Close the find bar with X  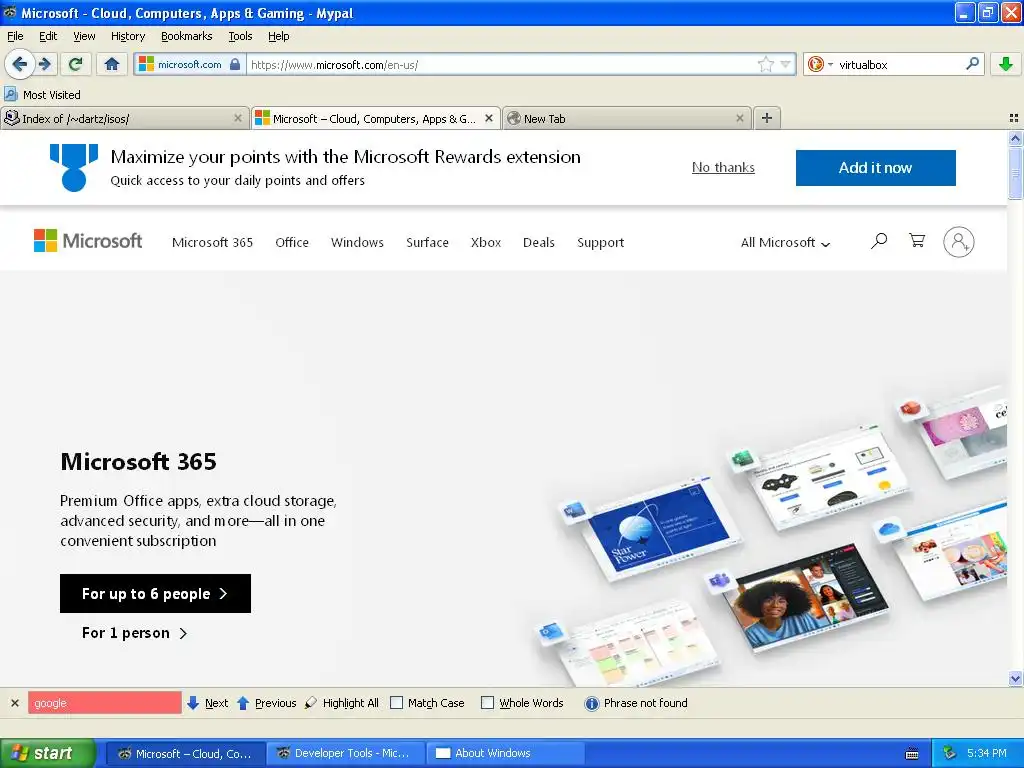tap(14, 703)
